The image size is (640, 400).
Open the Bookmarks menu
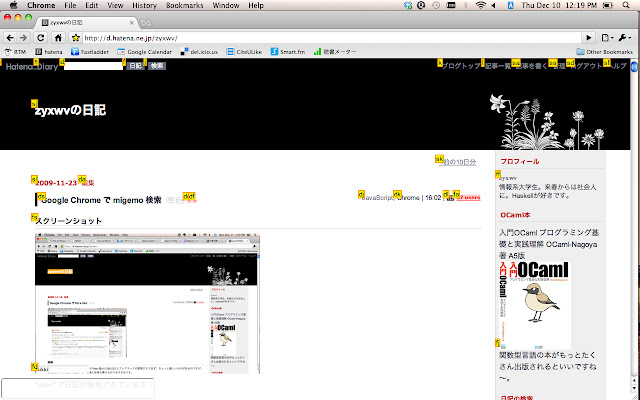[x=184, y=5]
